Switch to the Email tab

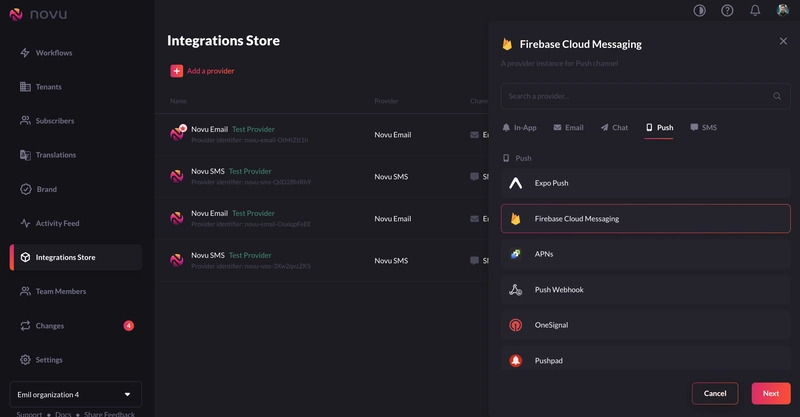click(568, 128)
